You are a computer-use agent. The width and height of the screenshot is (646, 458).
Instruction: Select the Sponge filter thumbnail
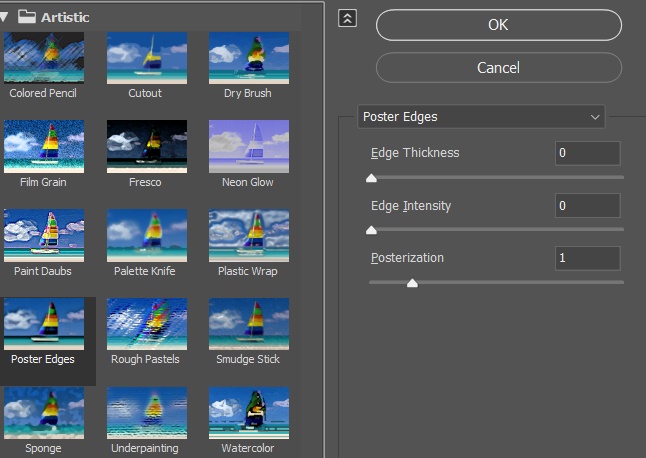point(44,413)
